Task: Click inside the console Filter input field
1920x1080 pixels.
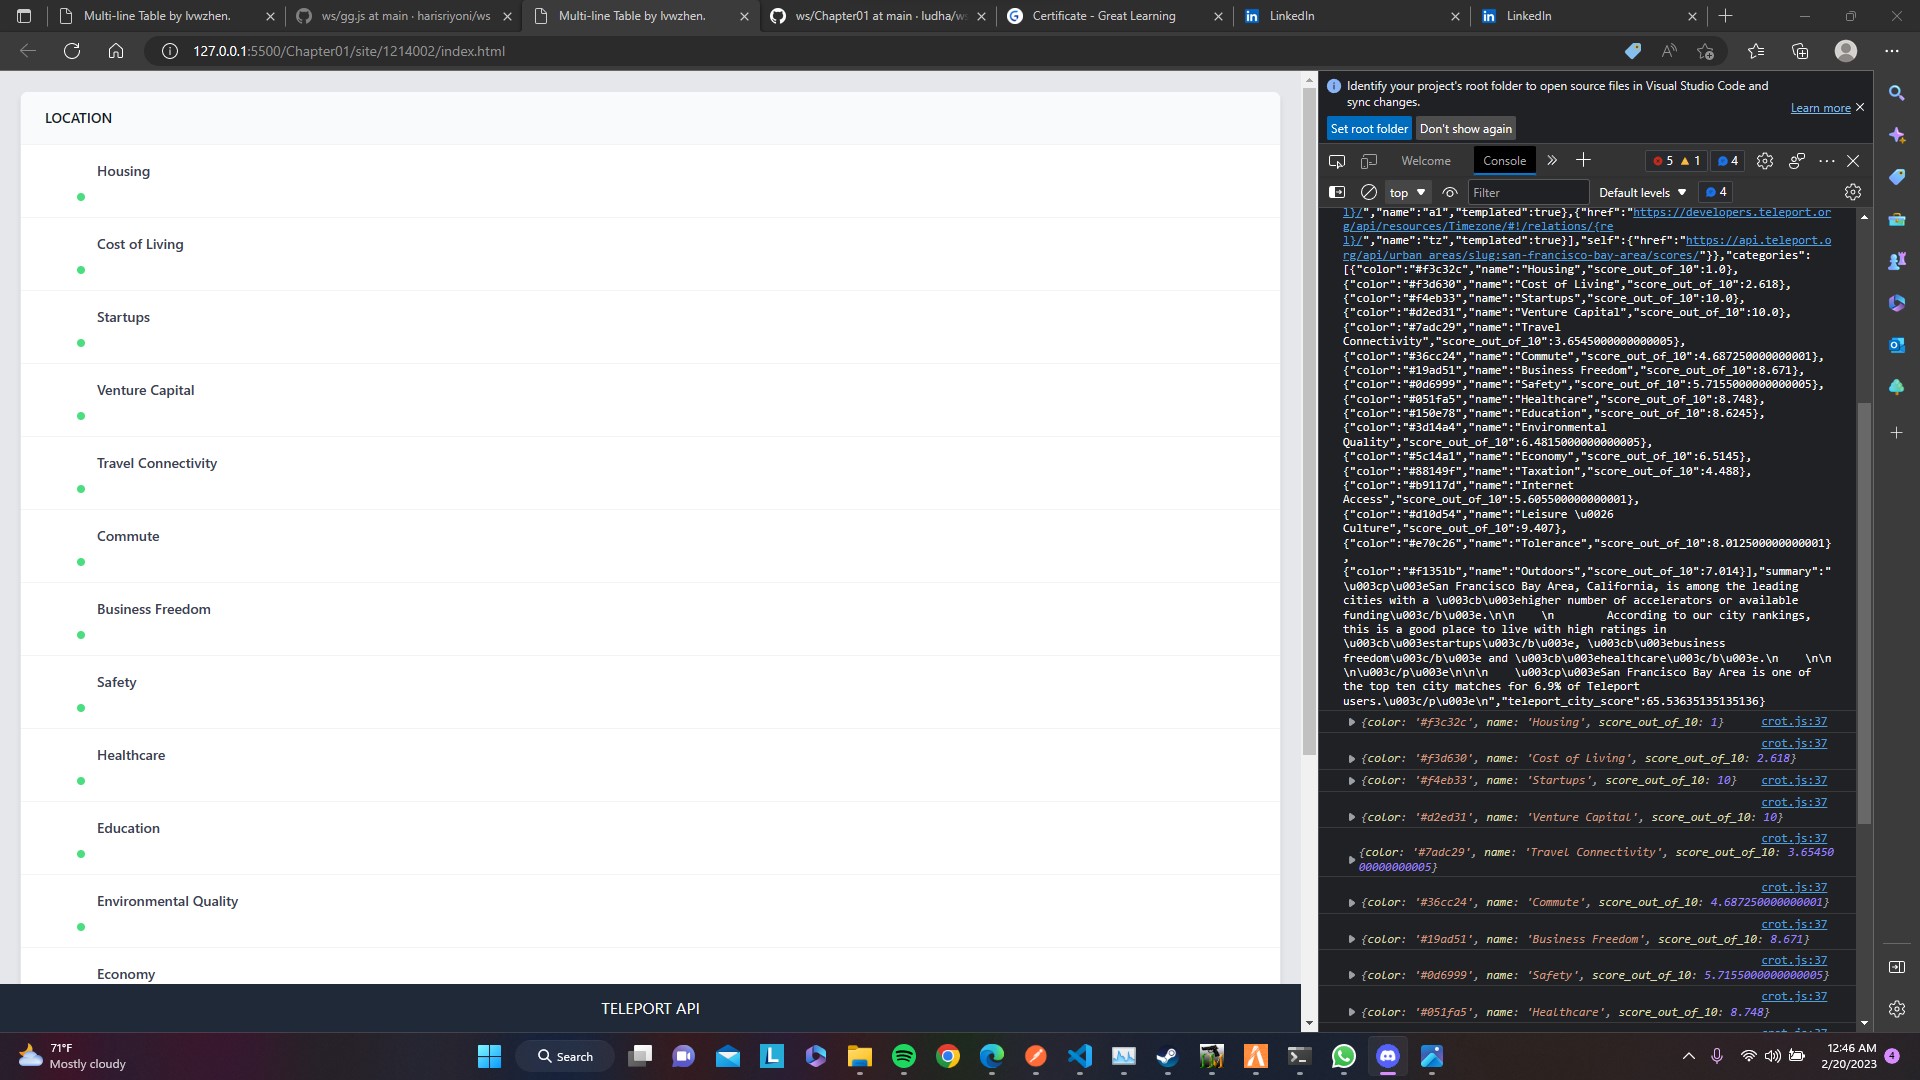Action: pos(1528,191)
